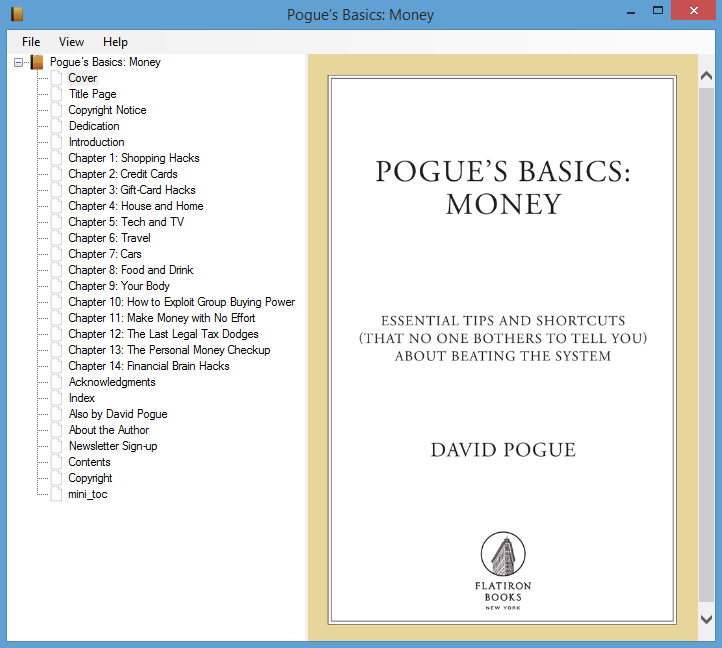The image size is (722, 648).
Task: Click the page icon for Chapter 3: Gift-Card Hacks
Action: tap(56, 190)
